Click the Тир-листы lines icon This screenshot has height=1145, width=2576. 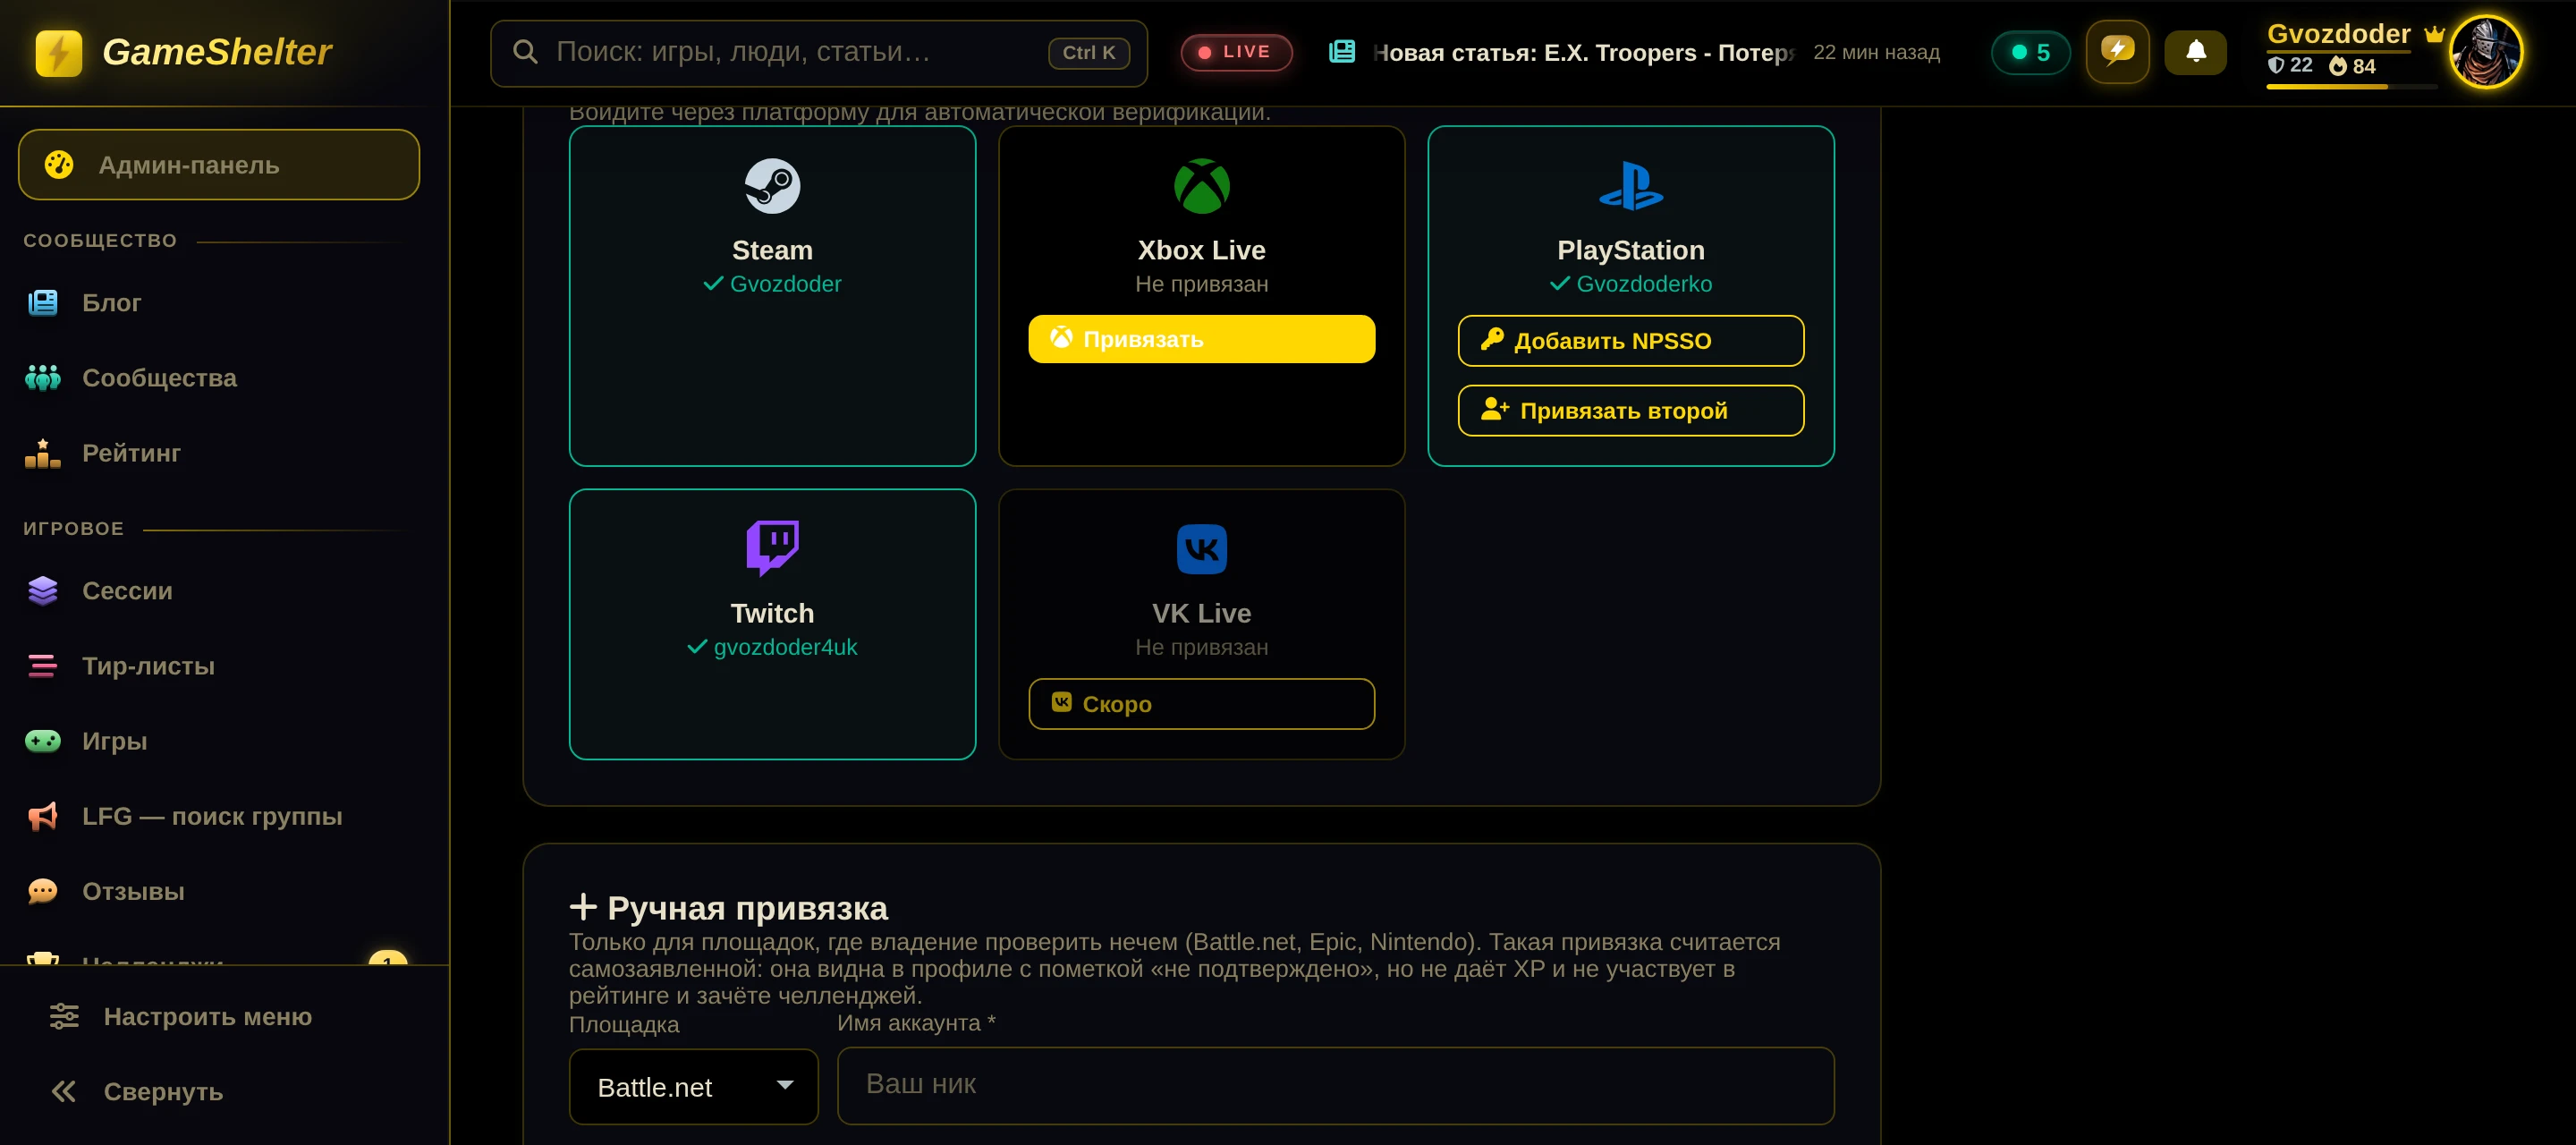click(43, 666)
